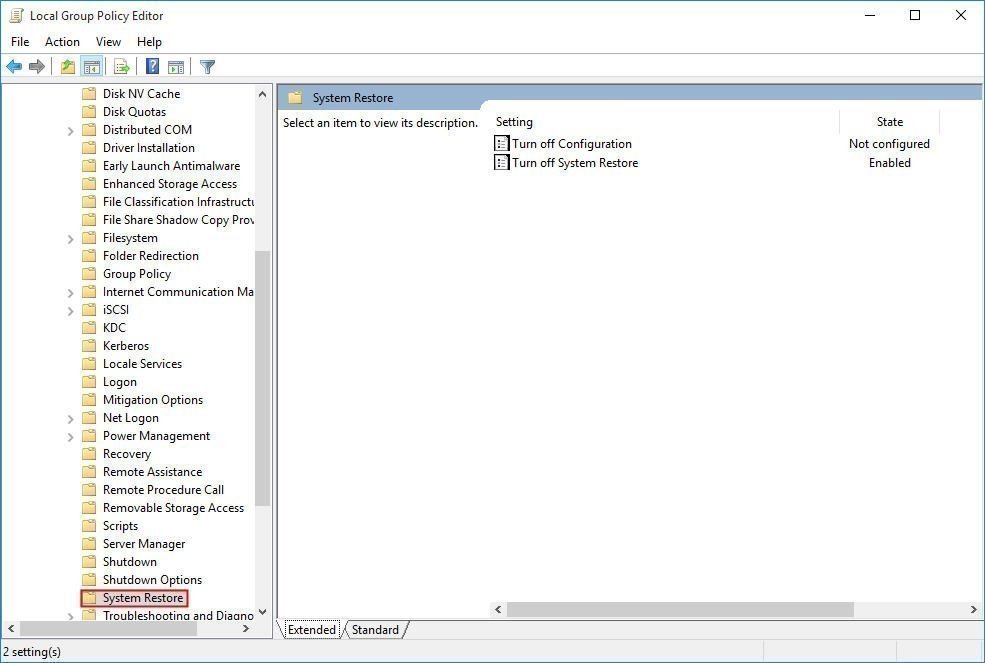
Task: Select the Driver Installation folder
Action: click(149, 148)
